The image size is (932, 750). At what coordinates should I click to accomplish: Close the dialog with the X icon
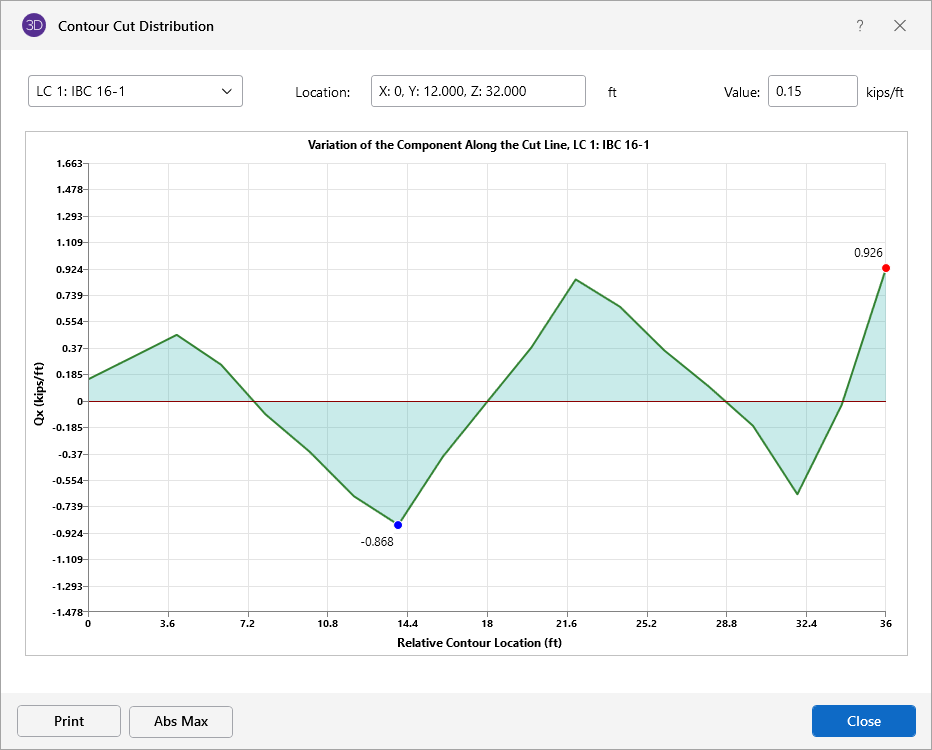tap(900, 26)
